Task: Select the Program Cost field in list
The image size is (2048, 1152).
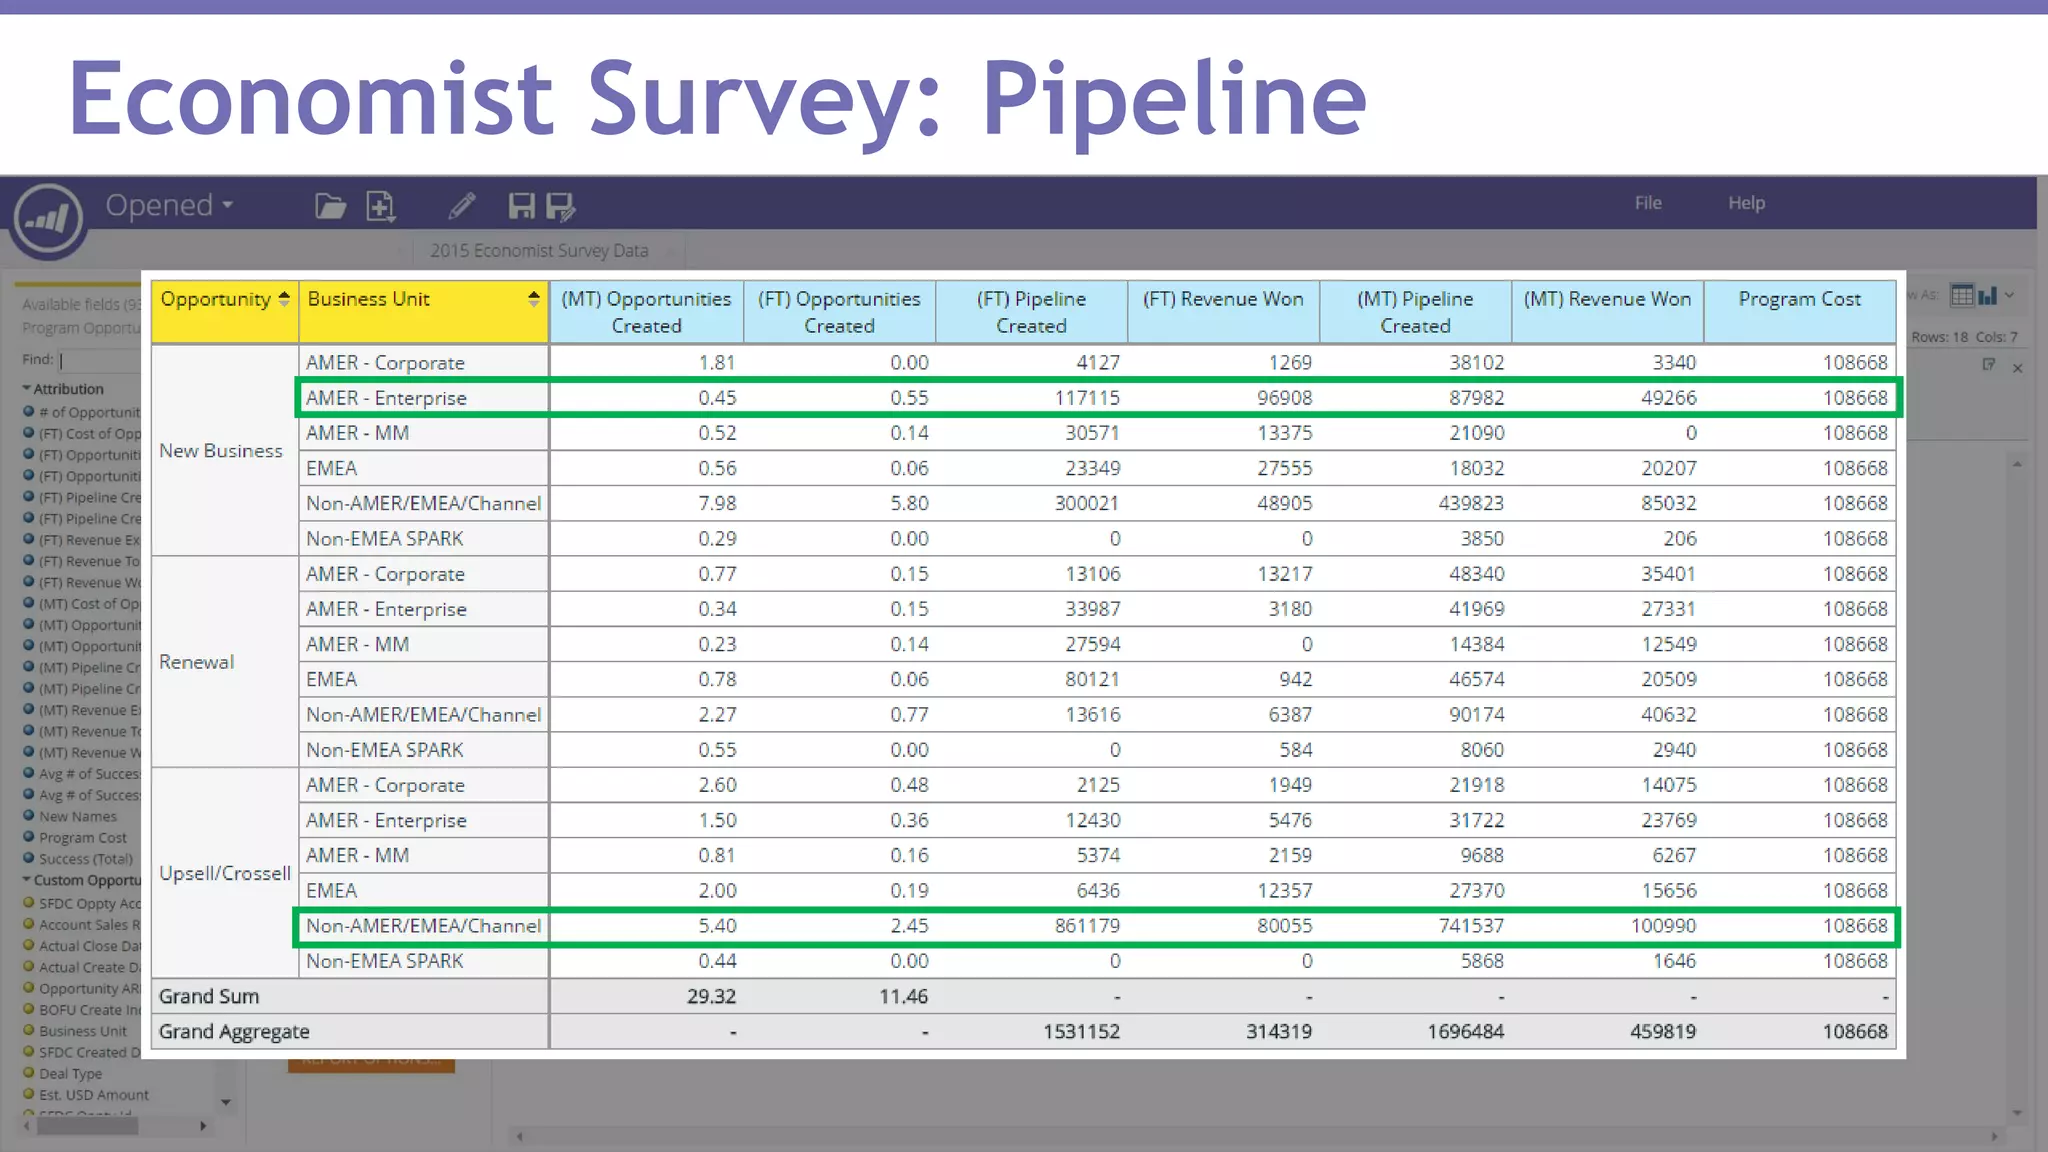Action: 83,838
